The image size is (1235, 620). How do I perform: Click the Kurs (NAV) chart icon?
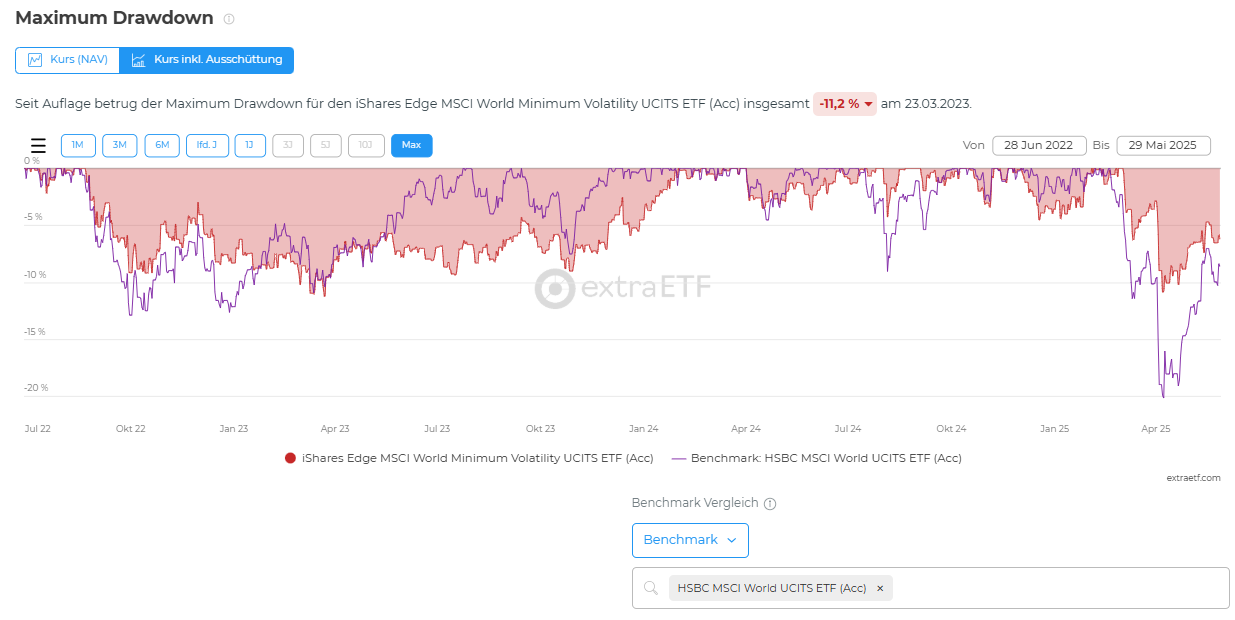(x=35, y=60)
